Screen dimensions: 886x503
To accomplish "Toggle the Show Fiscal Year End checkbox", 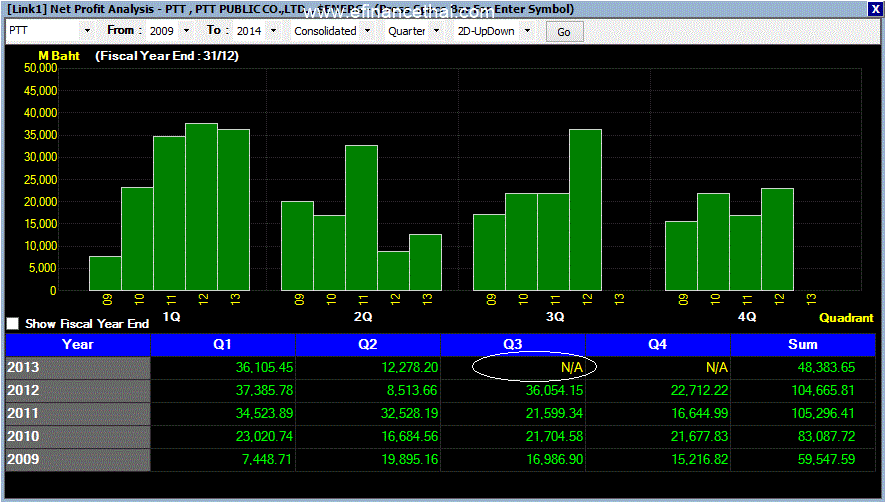I will pyautogui.click(x=12, y=323).
